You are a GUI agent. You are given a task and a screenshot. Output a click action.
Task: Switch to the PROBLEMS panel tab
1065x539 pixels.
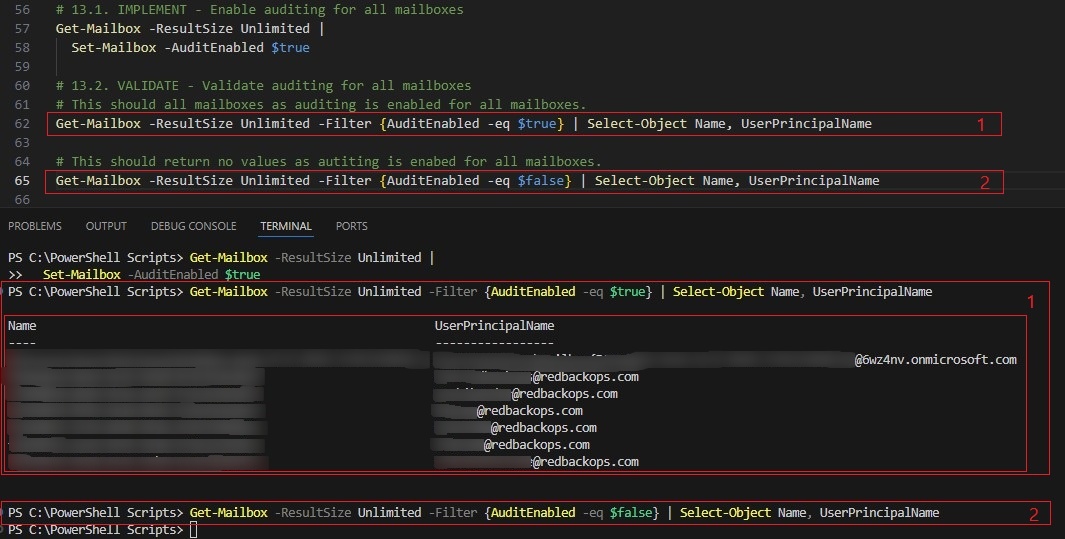(35, 226)
